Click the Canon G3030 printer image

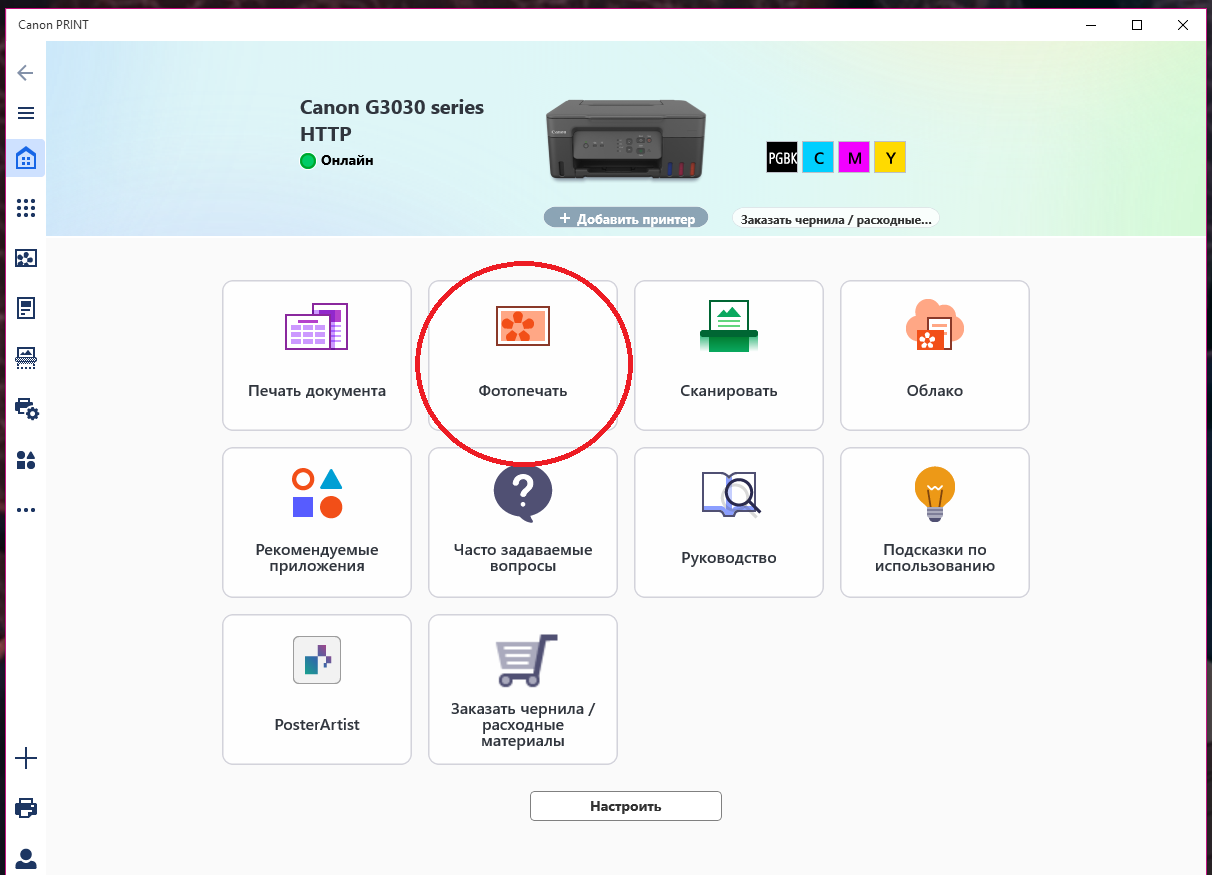626,140
